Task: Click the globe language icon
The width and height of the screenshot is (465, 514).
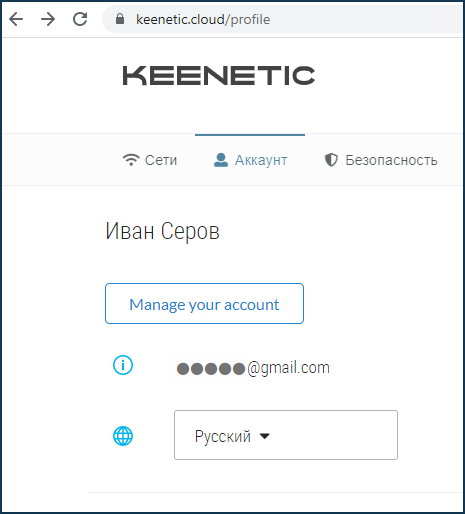Action: 123,436
